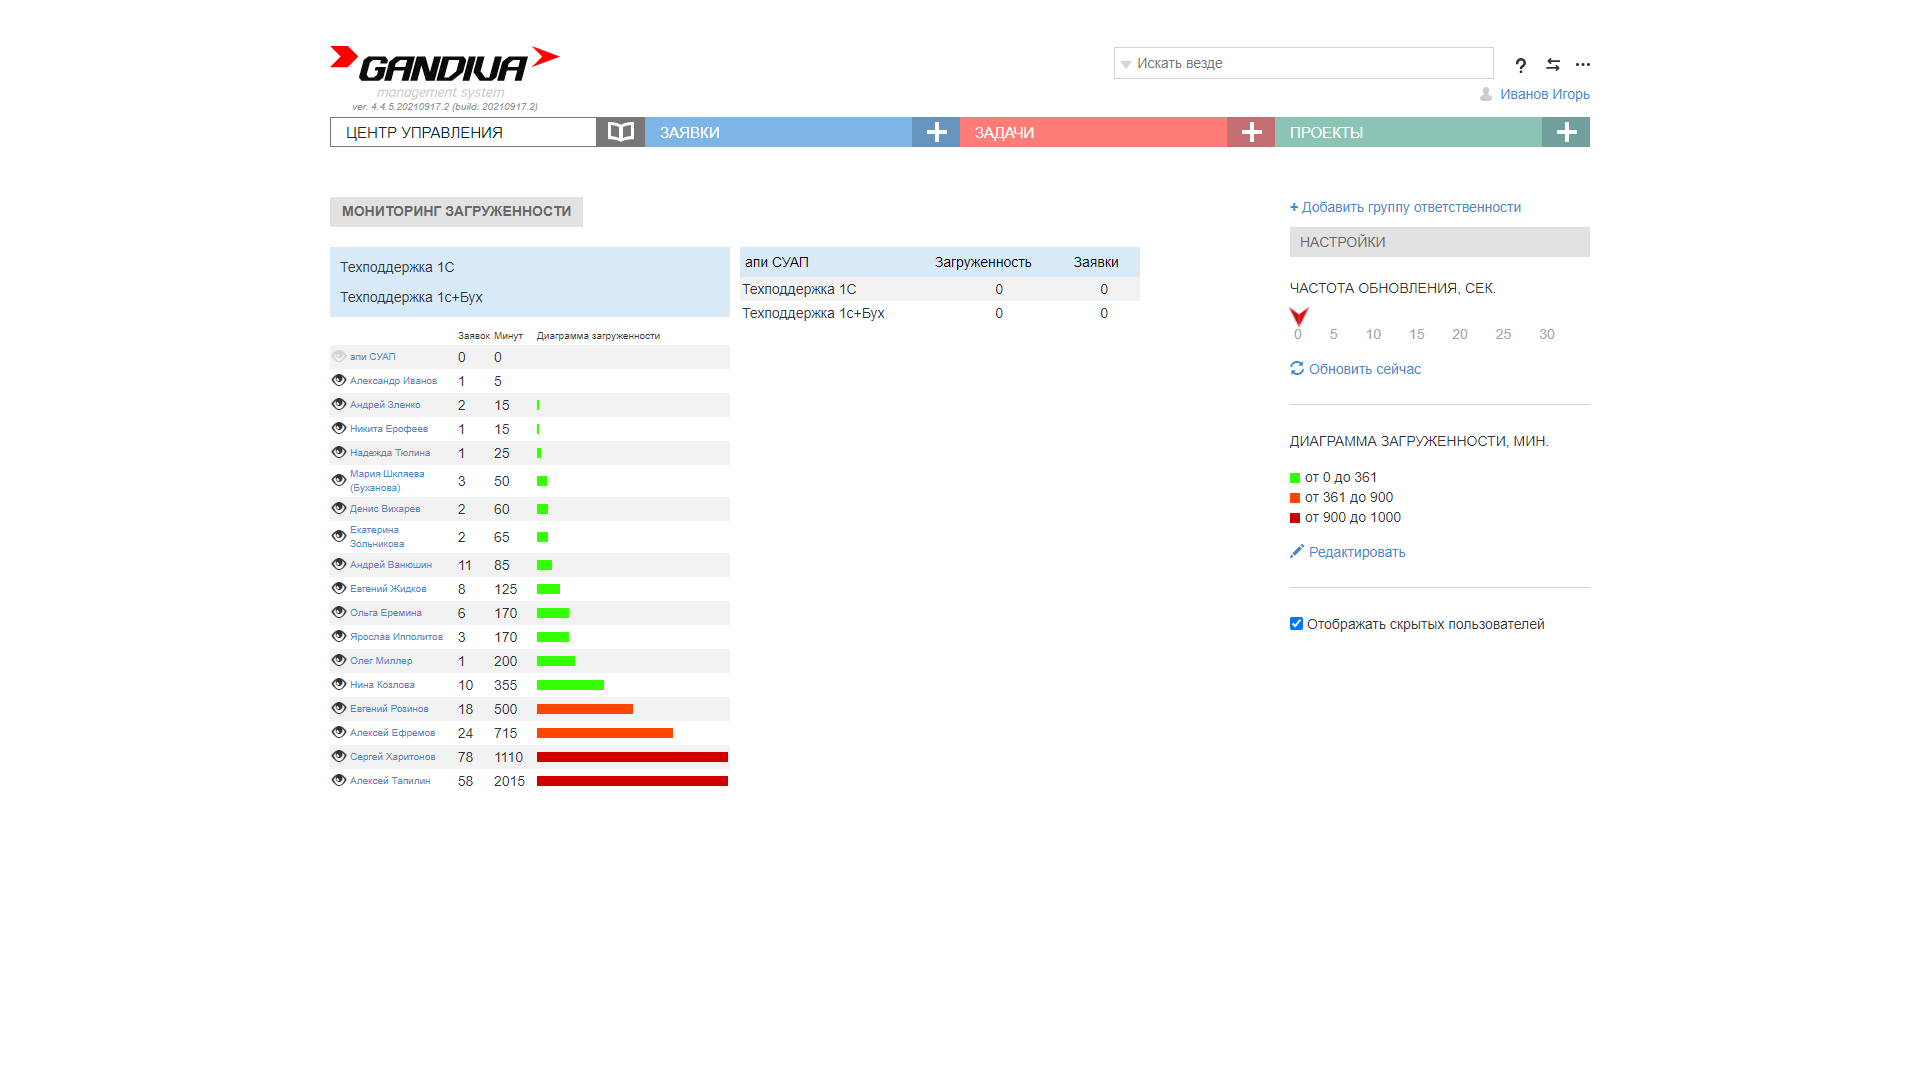Image resolution: width=1920 pixels, height=1080 pixels.
Task: Add new project with Проекты plus button
Action: click(1566, 132)
